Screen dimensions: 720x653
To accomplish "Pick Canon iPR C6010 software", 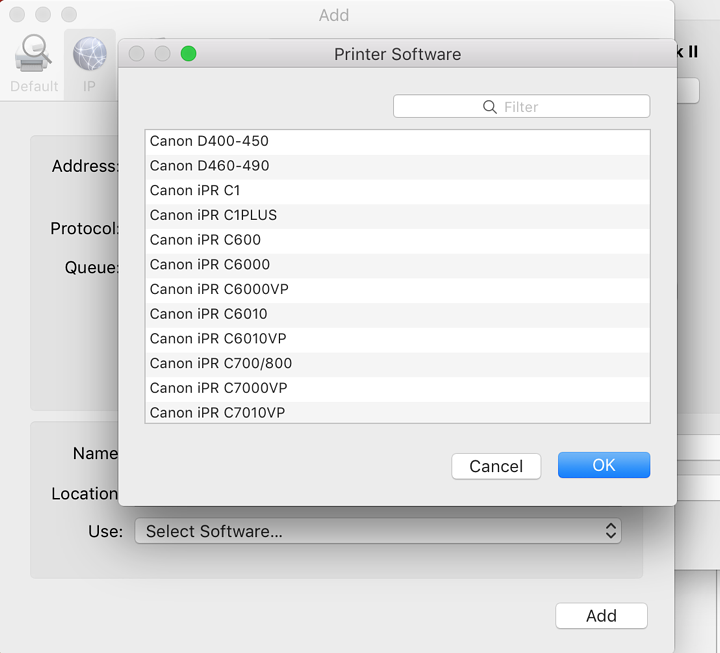I will [x=397, y=315].
